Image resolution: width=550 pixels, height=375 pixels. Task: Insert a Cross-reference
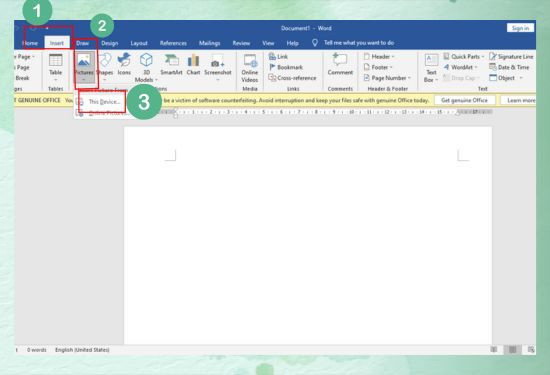click(x=293, y=78)
